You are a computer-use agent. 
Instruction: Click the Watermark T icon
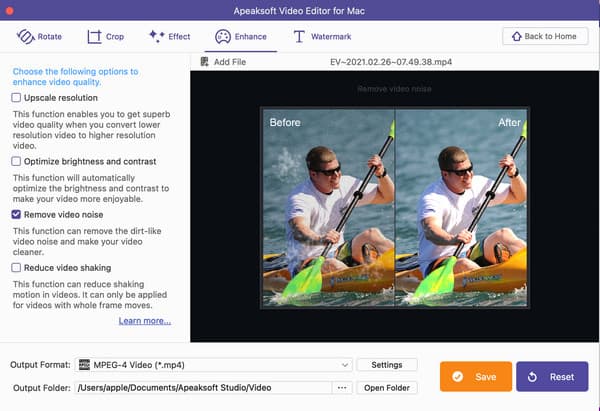[x=299, y=37]
